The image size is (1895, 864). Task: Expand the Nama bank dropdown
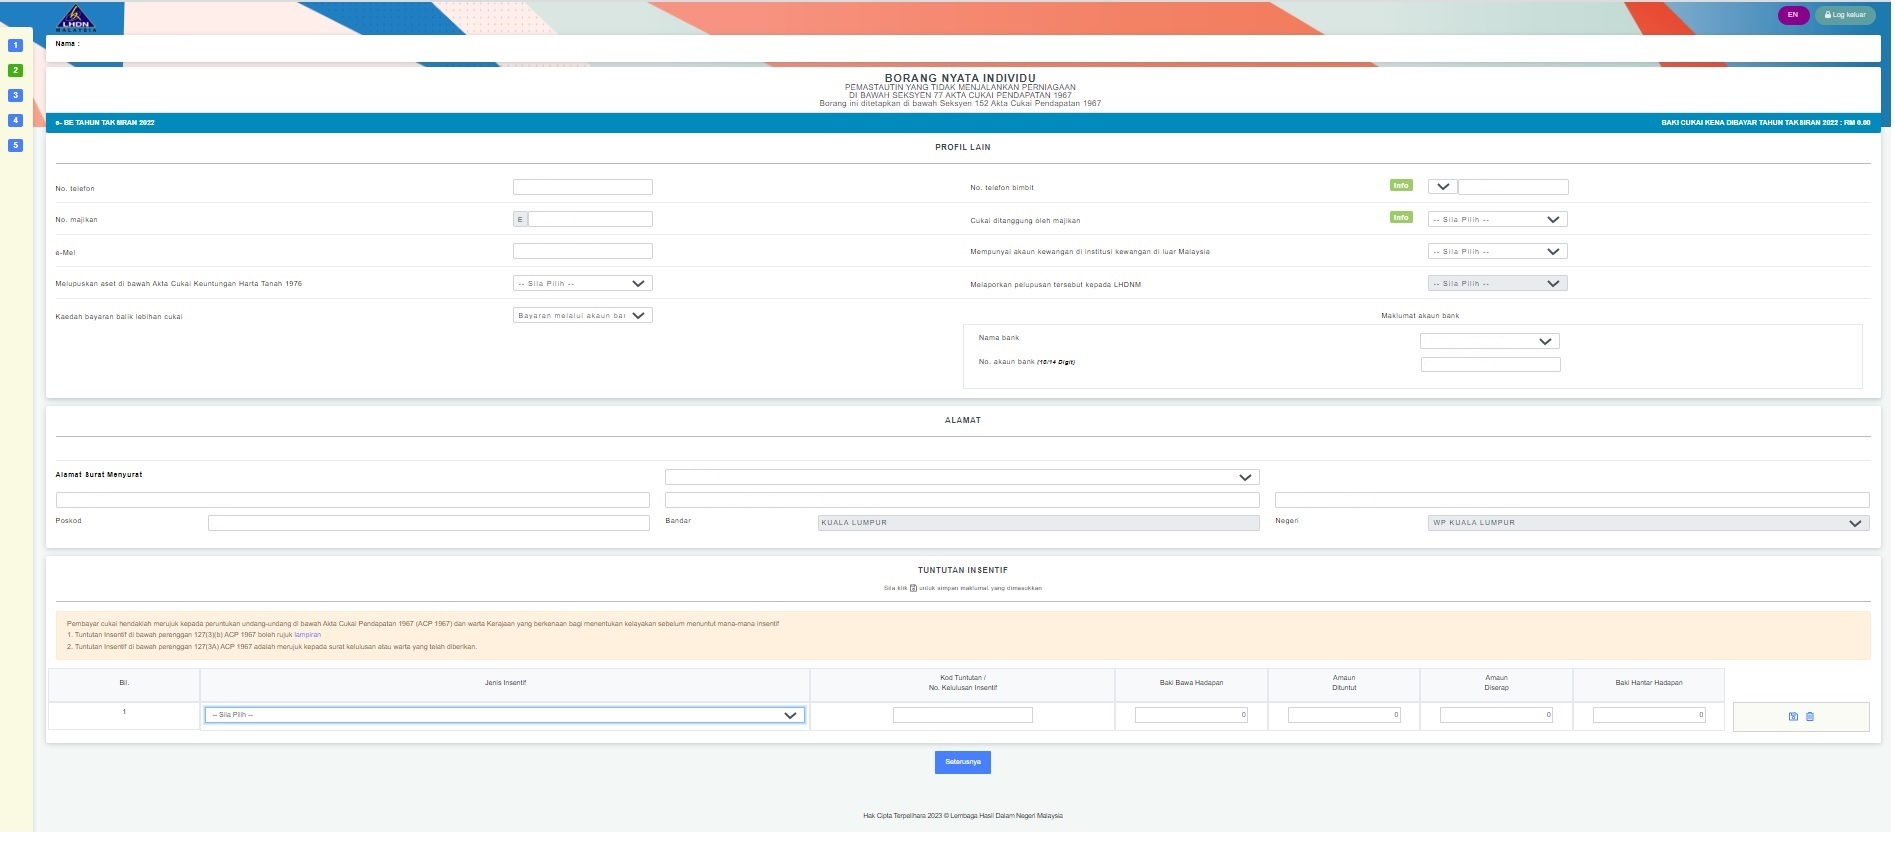1488,342
